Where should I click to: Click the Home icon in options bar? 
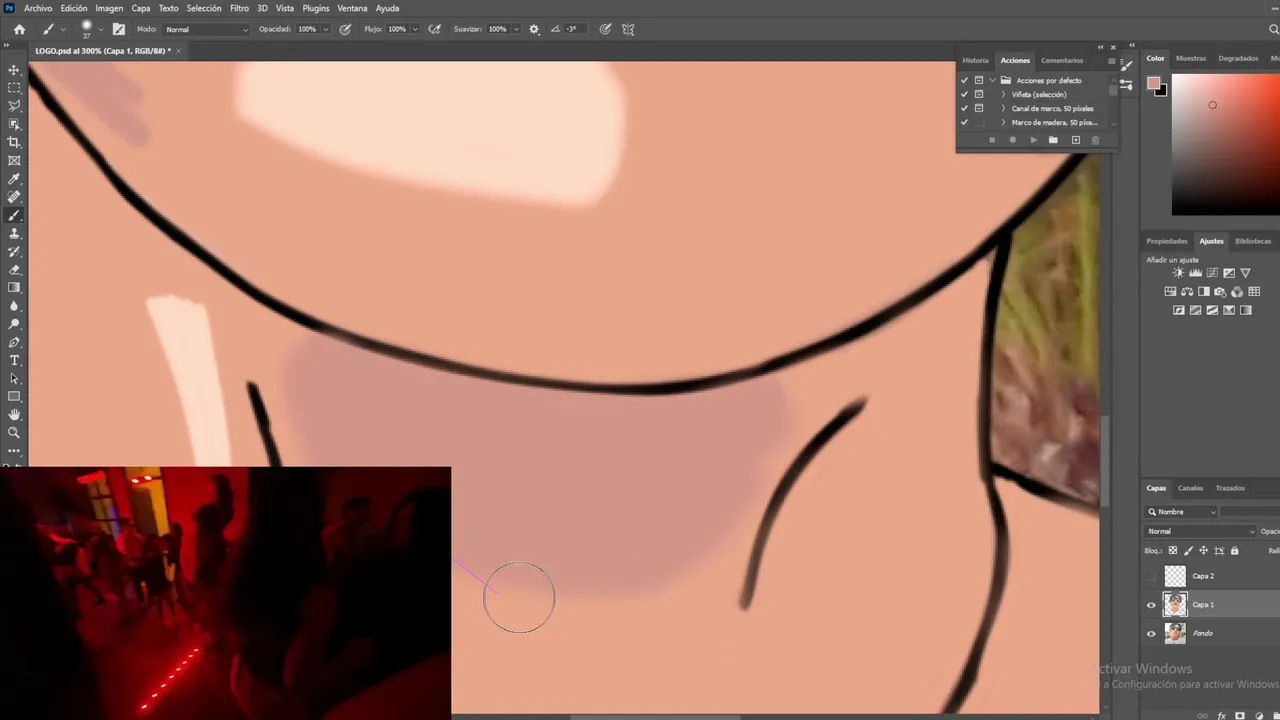click(19, 29)
